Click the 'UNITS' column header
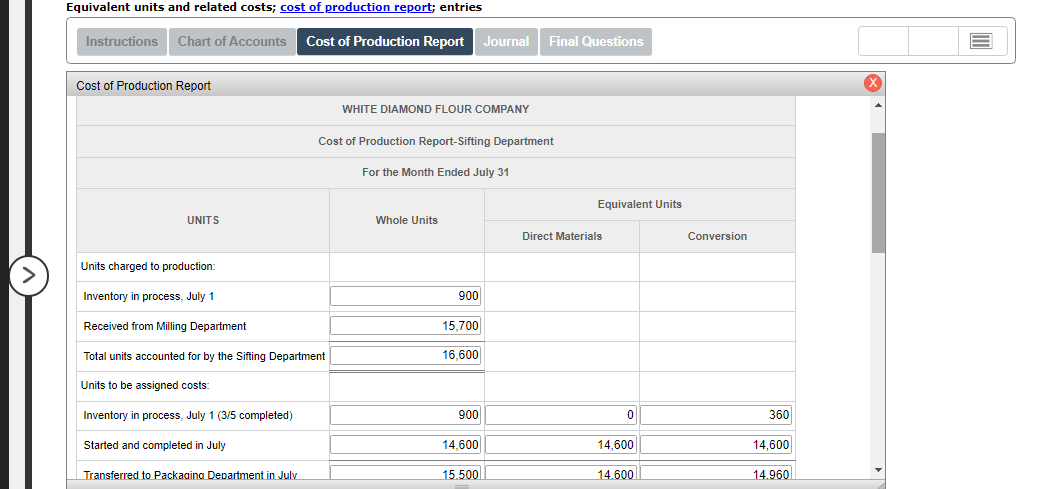Viewport: 1063px width, 489px height. (203, 220)
